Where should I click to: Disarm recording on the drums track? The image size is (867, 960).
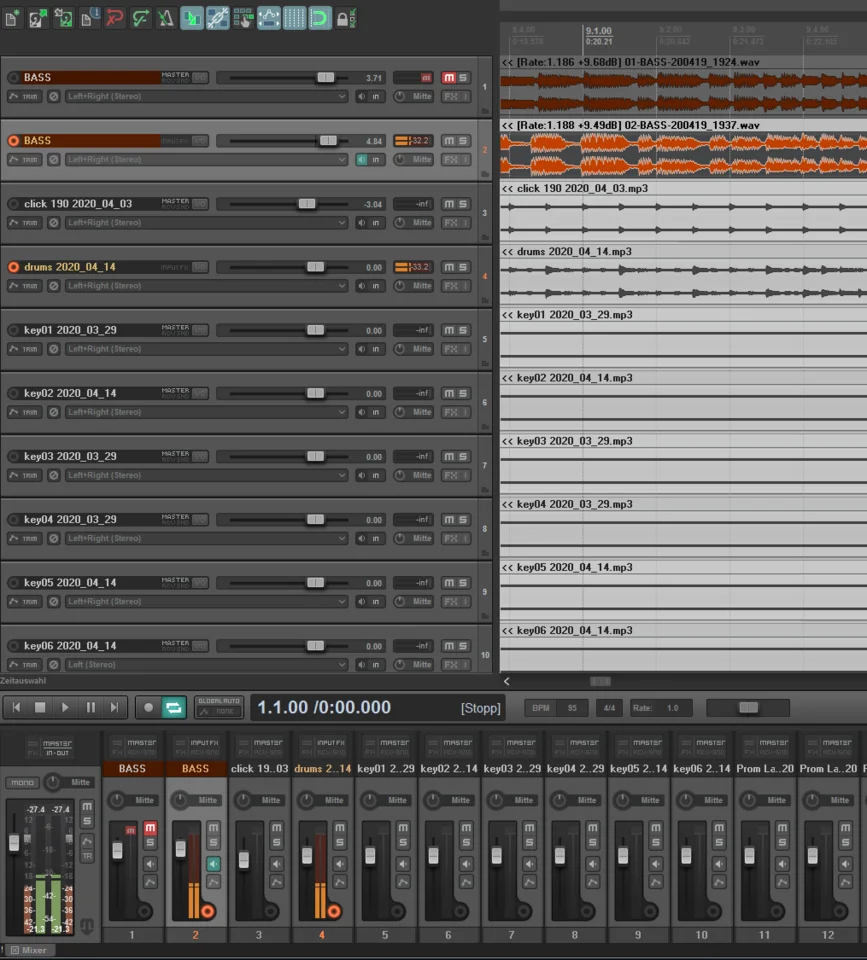pos(13,267)
